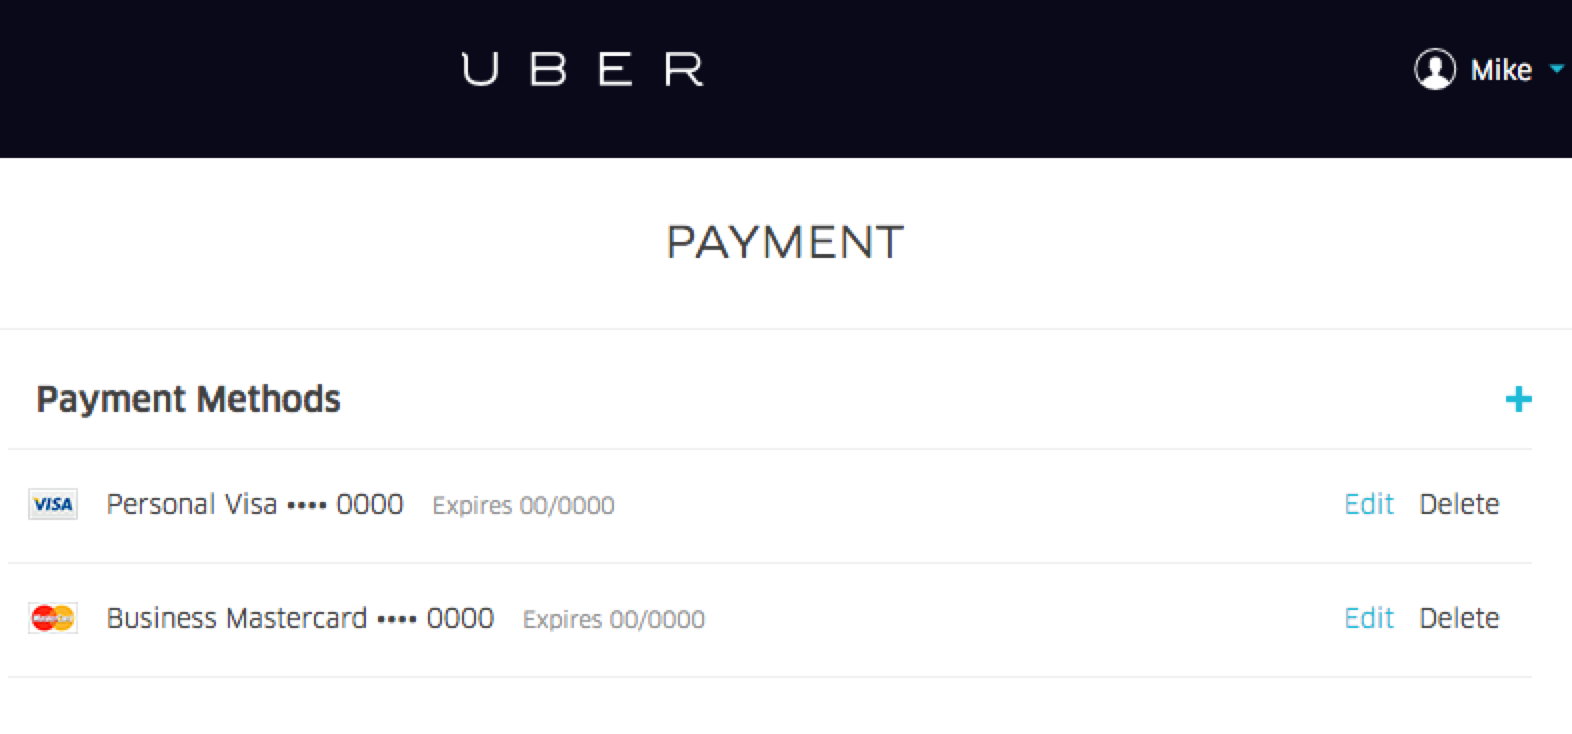Click the masked Visa number 0000
Image resolution: width=1572 pixels, height=734 pixels.
coord(370,504)
